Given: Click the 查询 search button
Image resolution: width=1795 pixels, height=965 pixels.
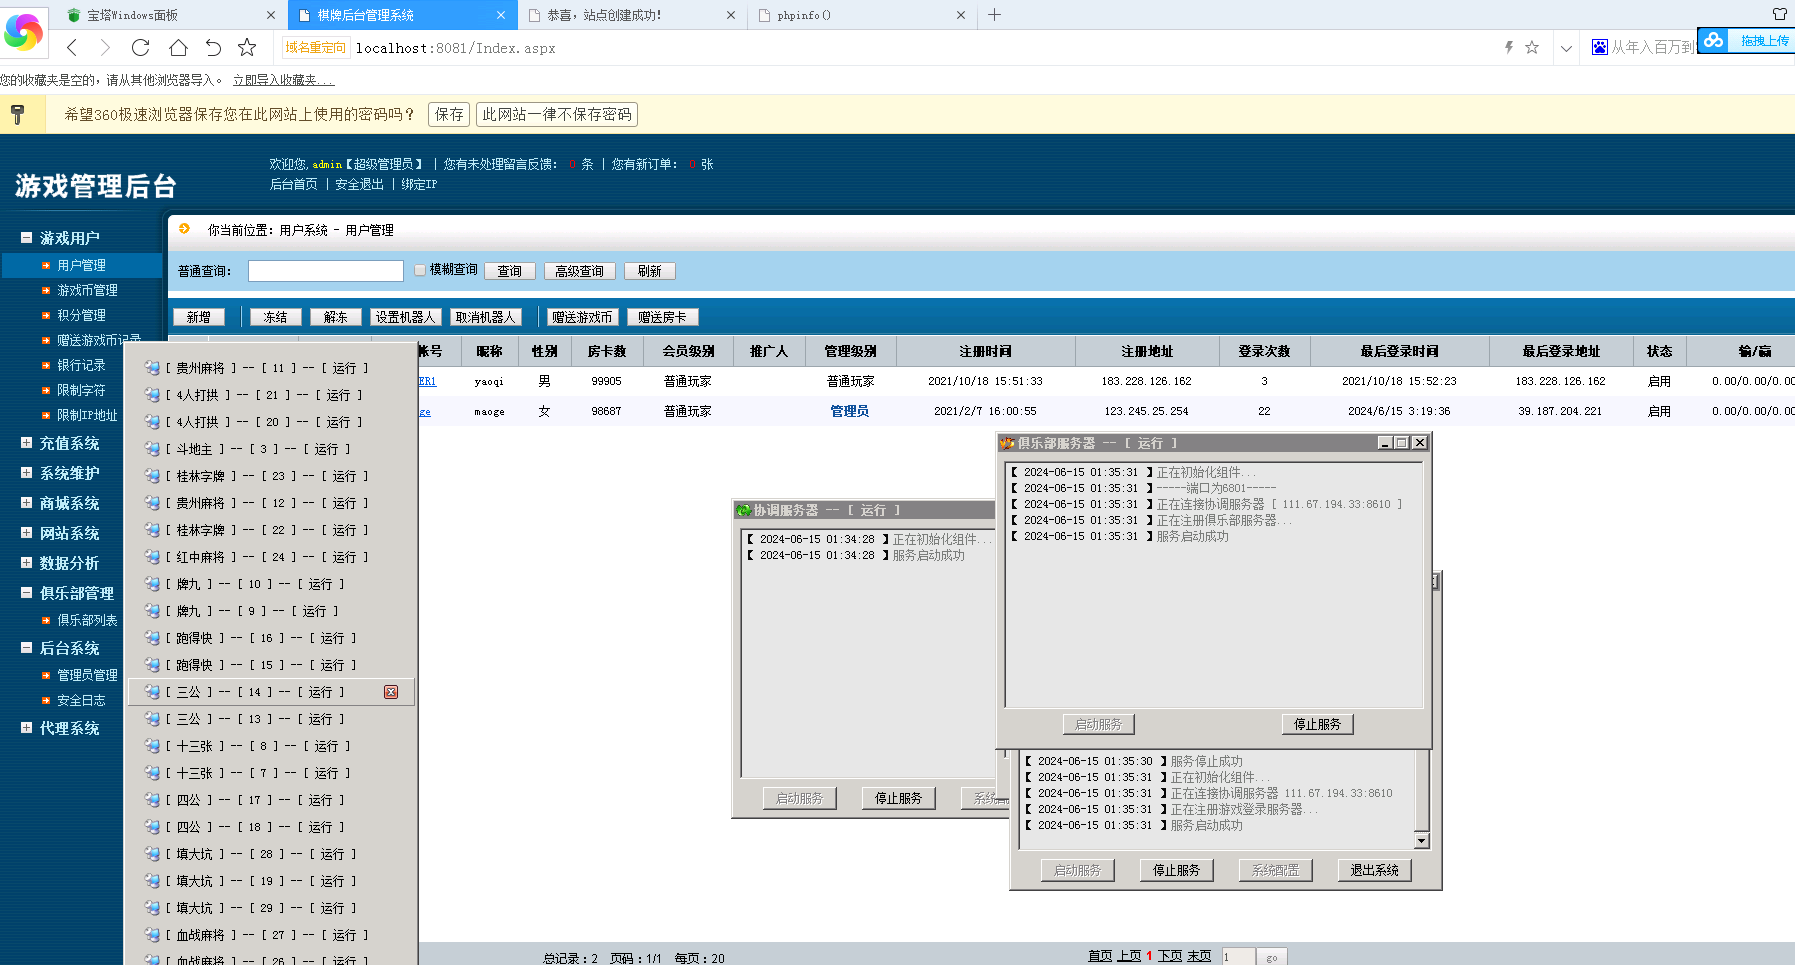Looking at the screenshot, I should pos(510,271).
